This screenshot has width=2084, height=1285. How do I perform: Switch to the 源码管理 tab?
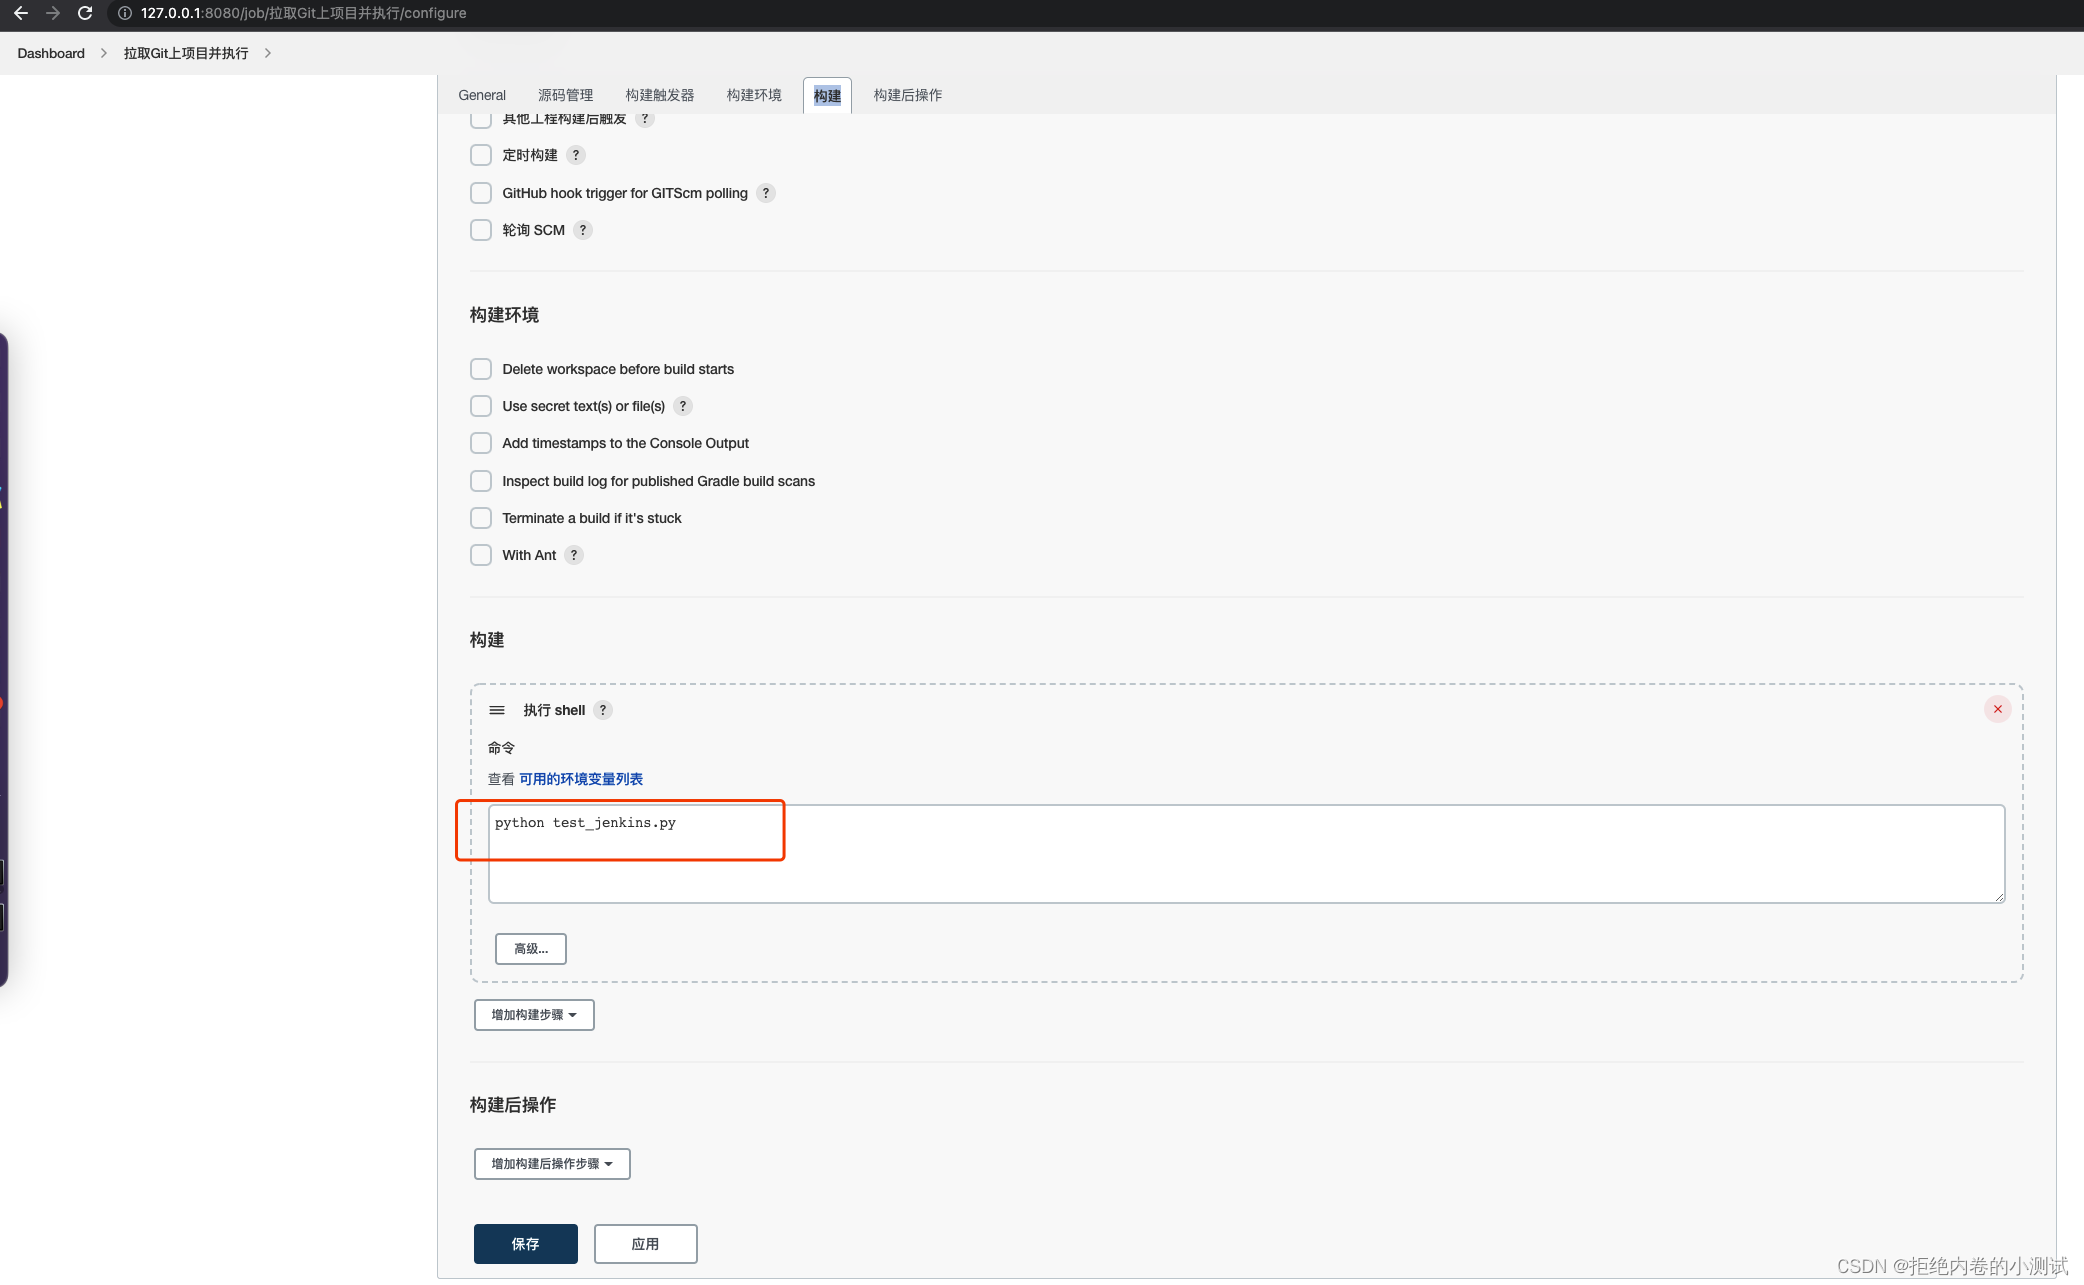pos(566,95)
